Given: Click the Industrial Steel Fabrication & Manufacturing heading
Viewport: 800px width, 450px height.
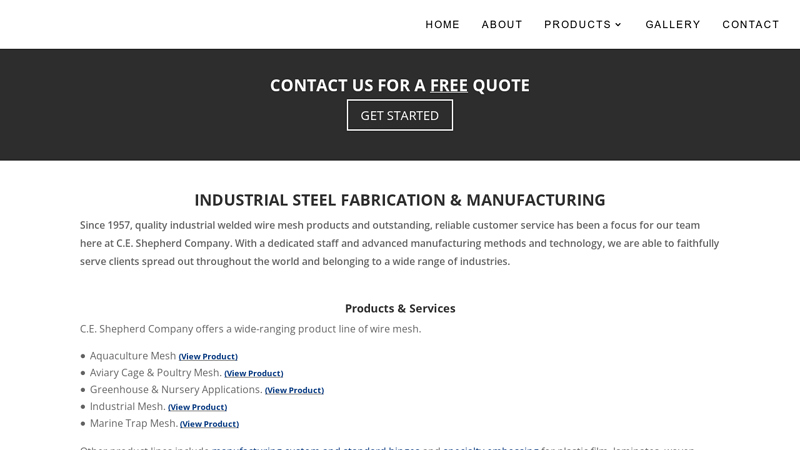Looking at the screenshot, I should pyautogui.click(x=400, y=200).
